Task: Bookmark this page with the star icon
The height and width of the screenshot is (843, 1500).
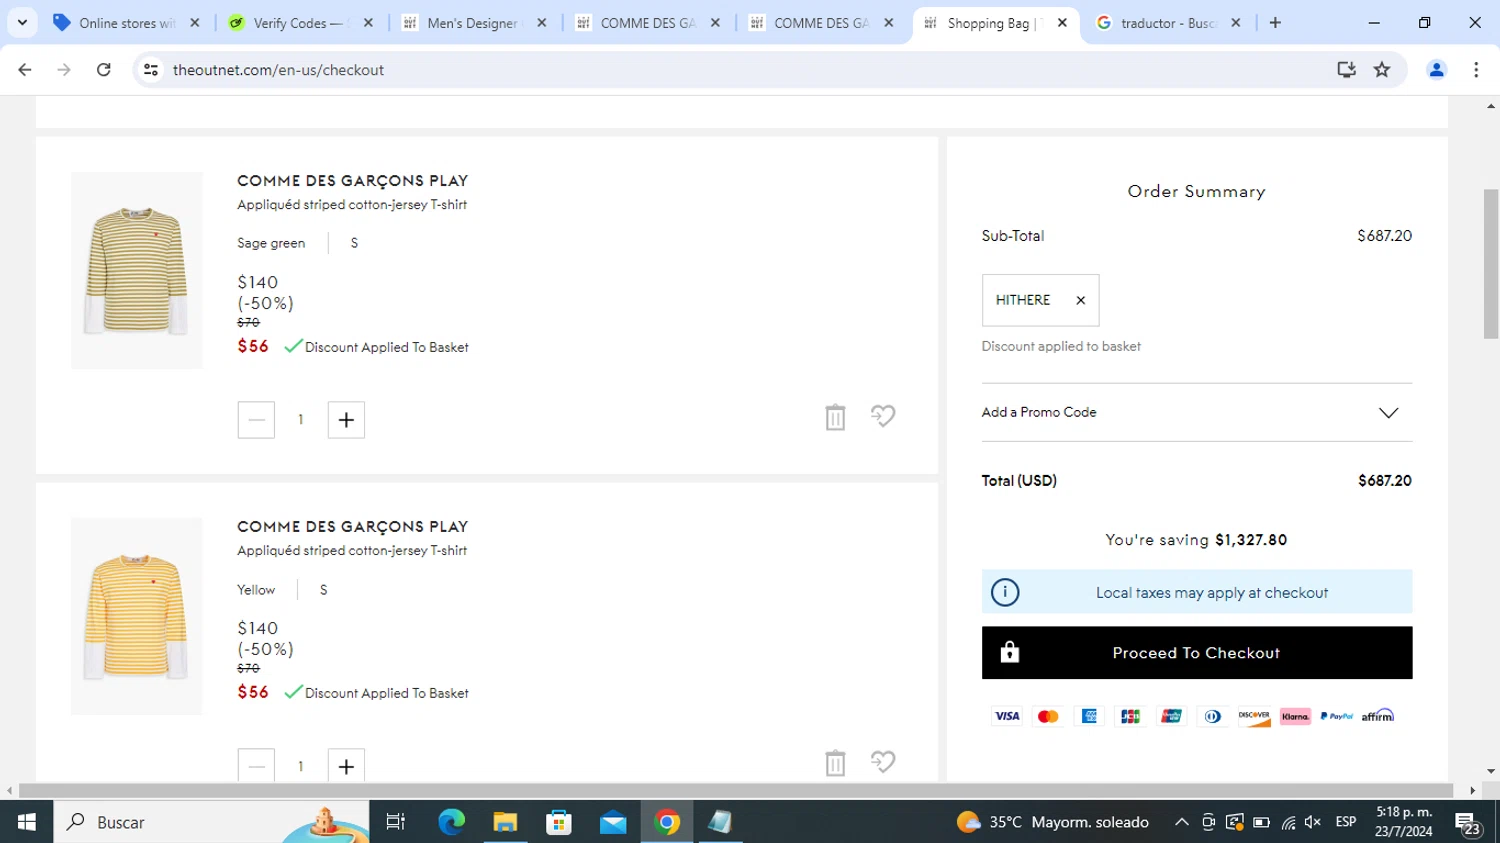Action: [x=1382, y=70]
